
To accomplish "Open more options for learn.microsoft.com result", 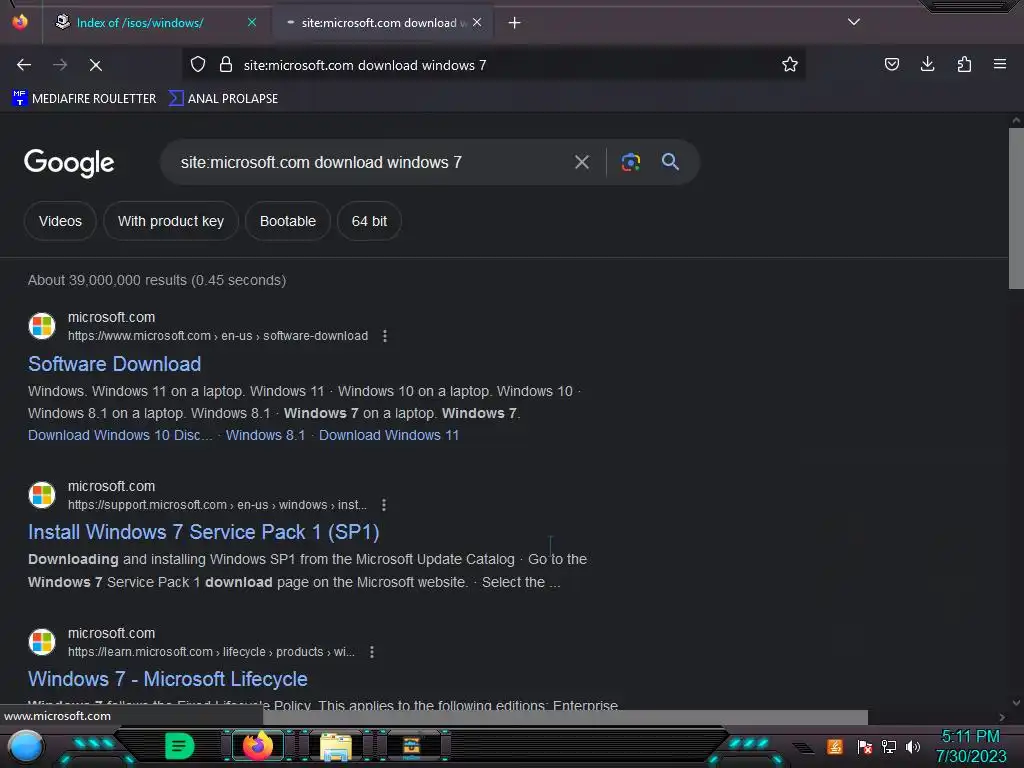I will tap(372, 652).
